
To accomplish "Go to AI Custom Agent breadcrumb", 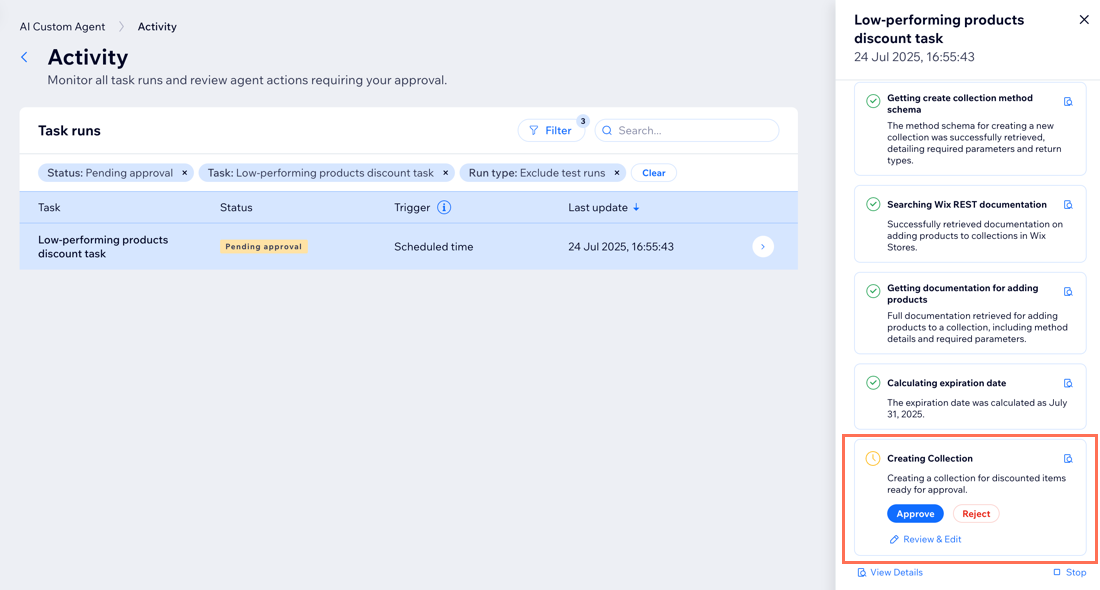I will 62,27.
